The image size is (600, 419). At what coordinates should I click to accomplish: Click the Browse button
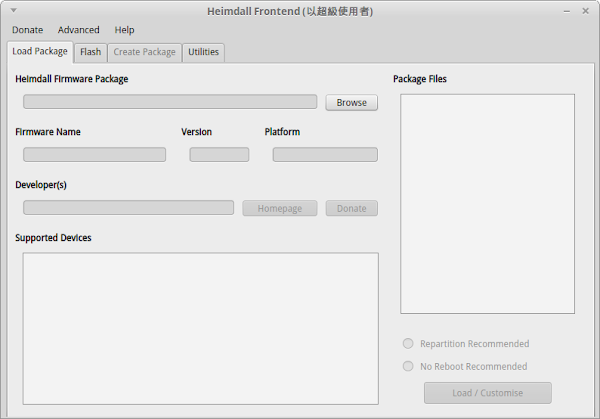(x=351, y=103)
